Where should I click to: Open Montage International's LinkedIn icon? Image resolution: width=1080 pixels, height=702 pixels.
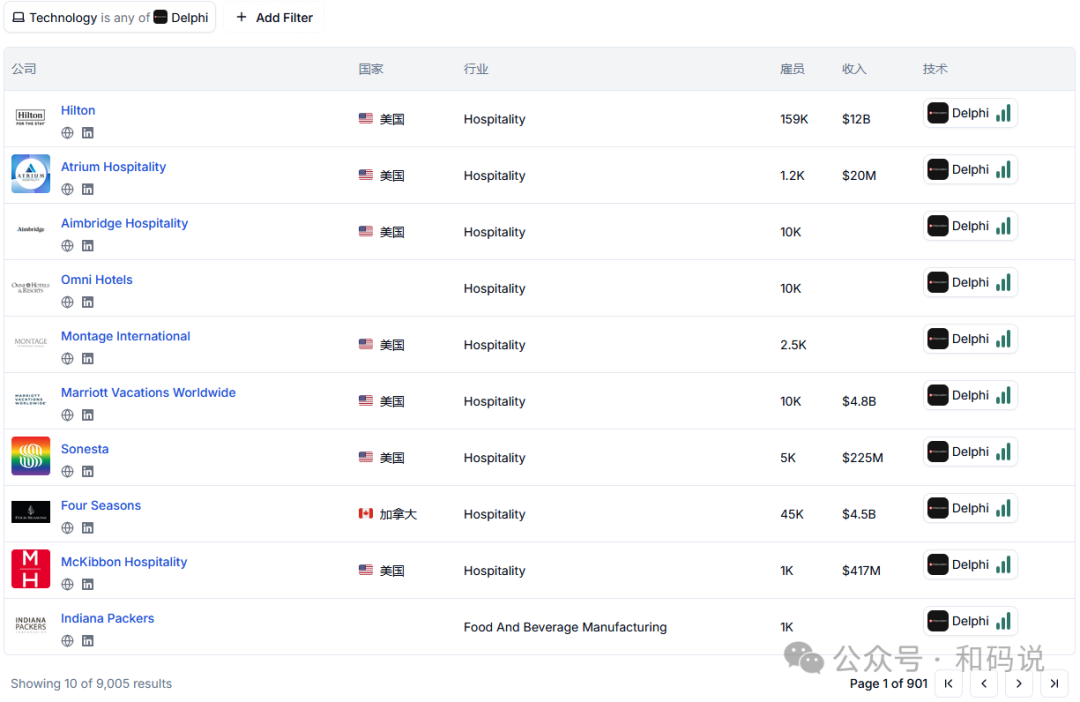pyautogui.click(x=87, y=359)
